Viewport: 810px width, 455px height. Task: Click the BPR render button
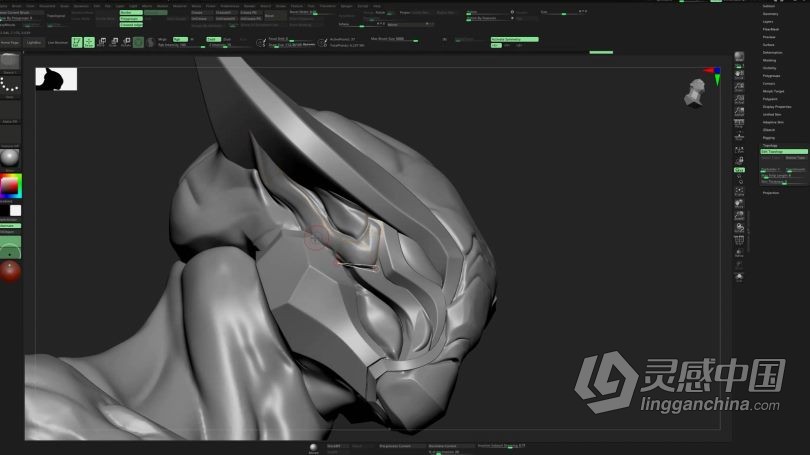pyautogui.click(x=739, y=56)
